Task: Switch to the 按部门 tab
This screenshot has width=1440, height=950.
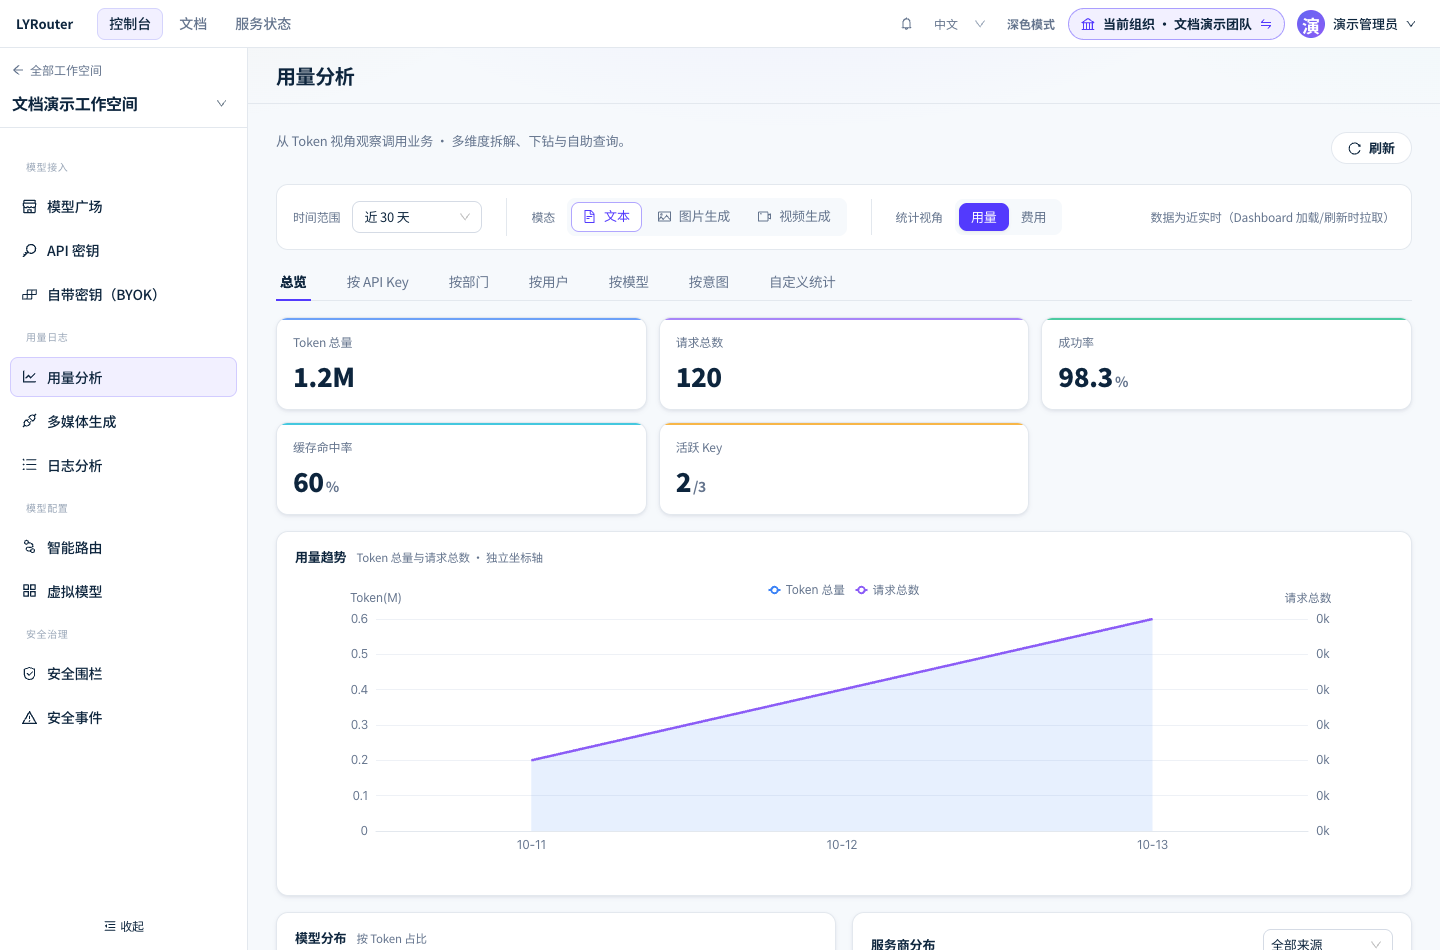Action: tap(469, 282)
